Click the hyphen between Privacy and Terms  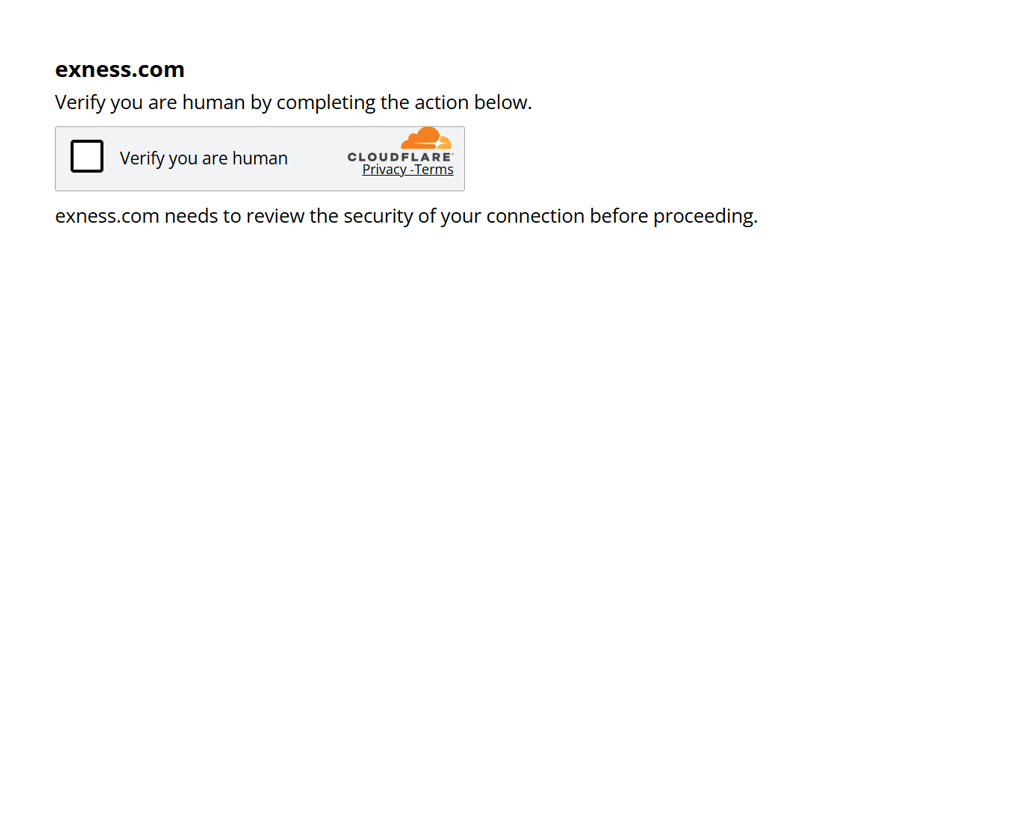pos(411,170)
